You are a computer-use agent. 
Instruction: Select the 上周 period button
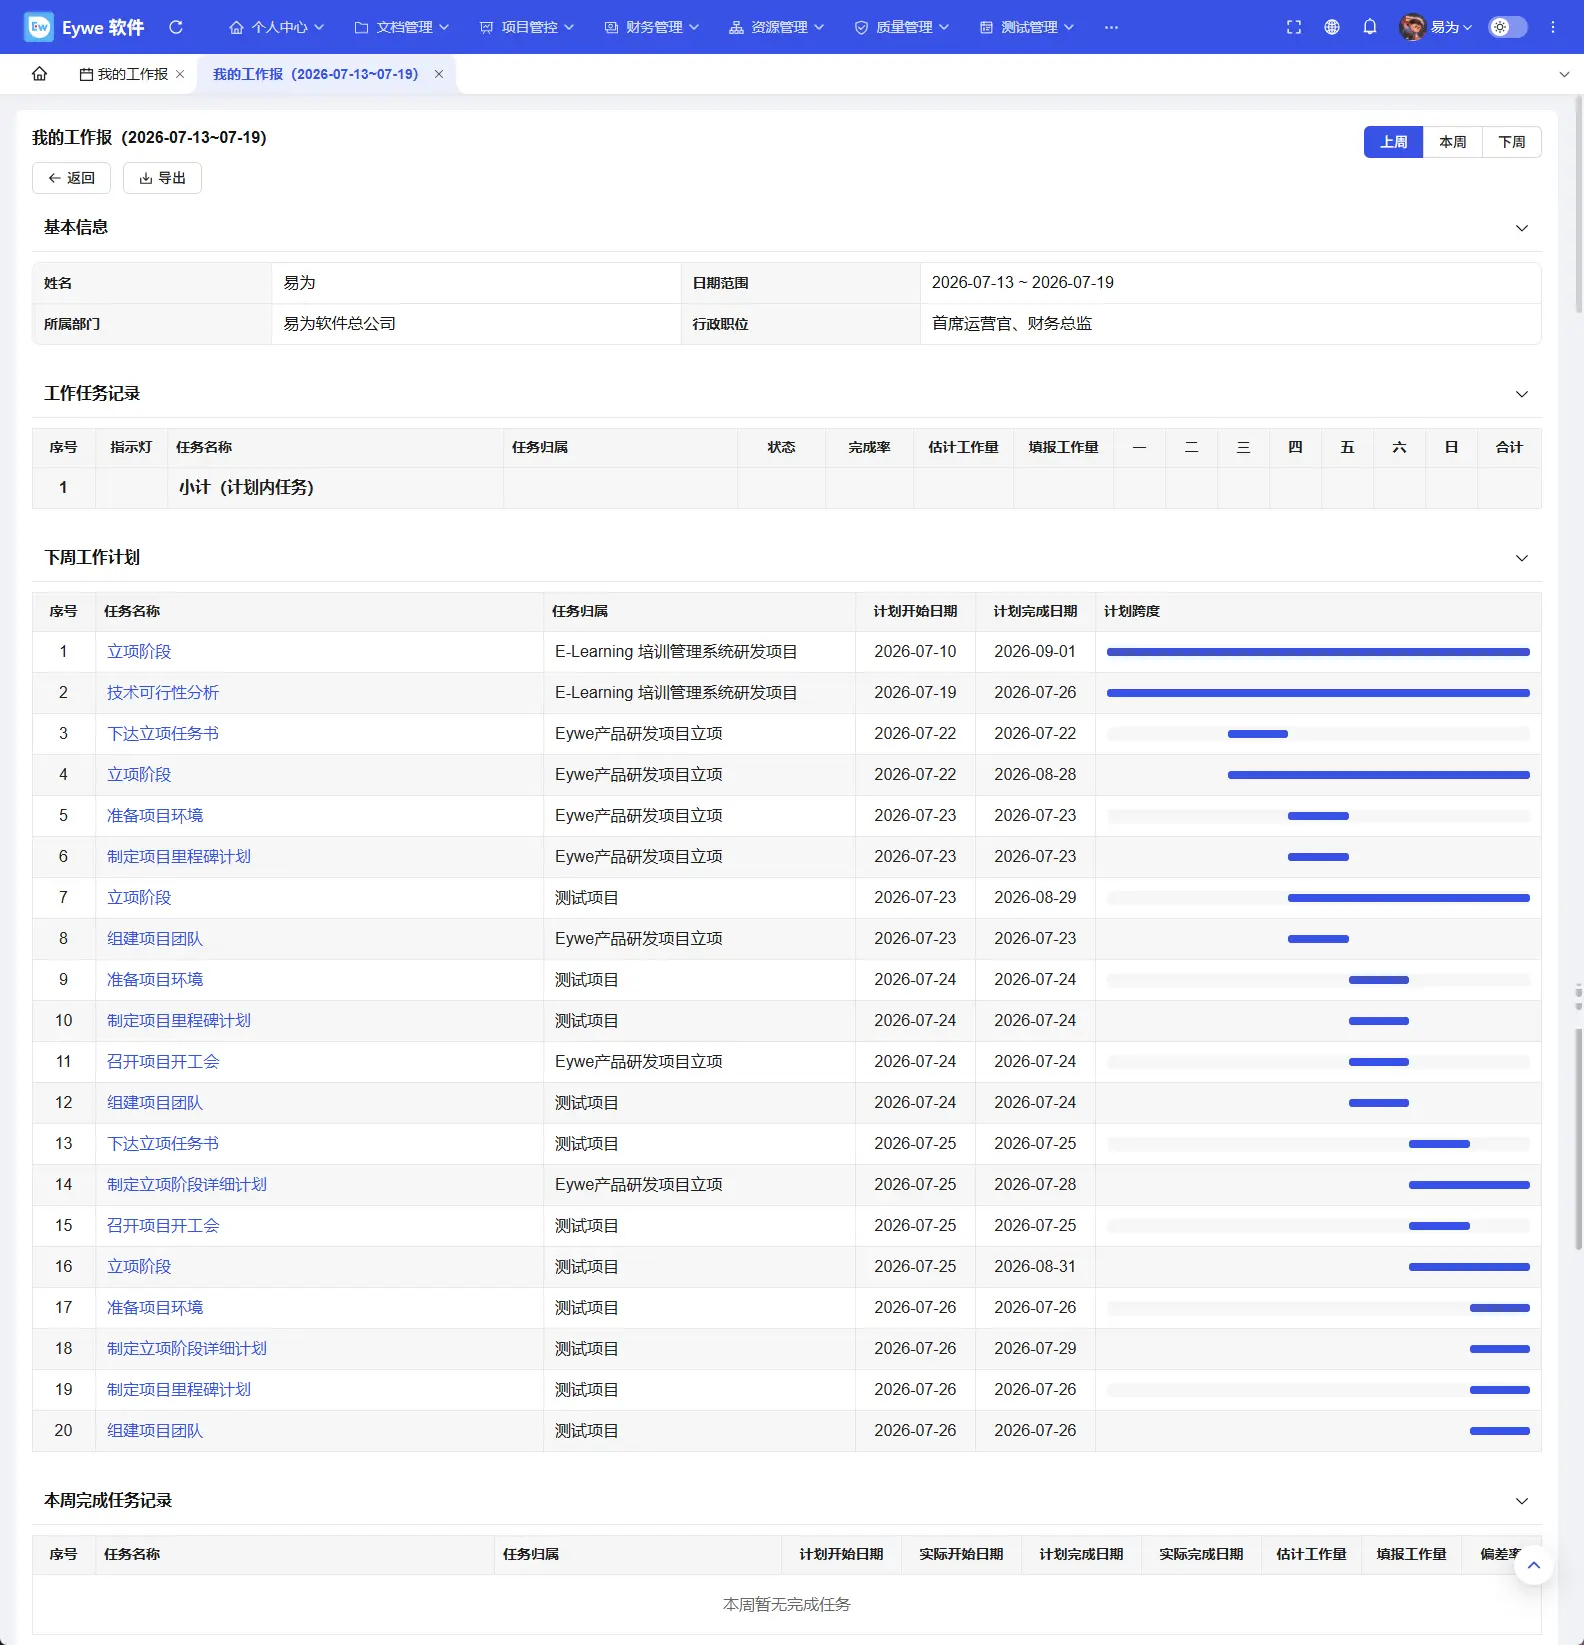click(1394, 142)
